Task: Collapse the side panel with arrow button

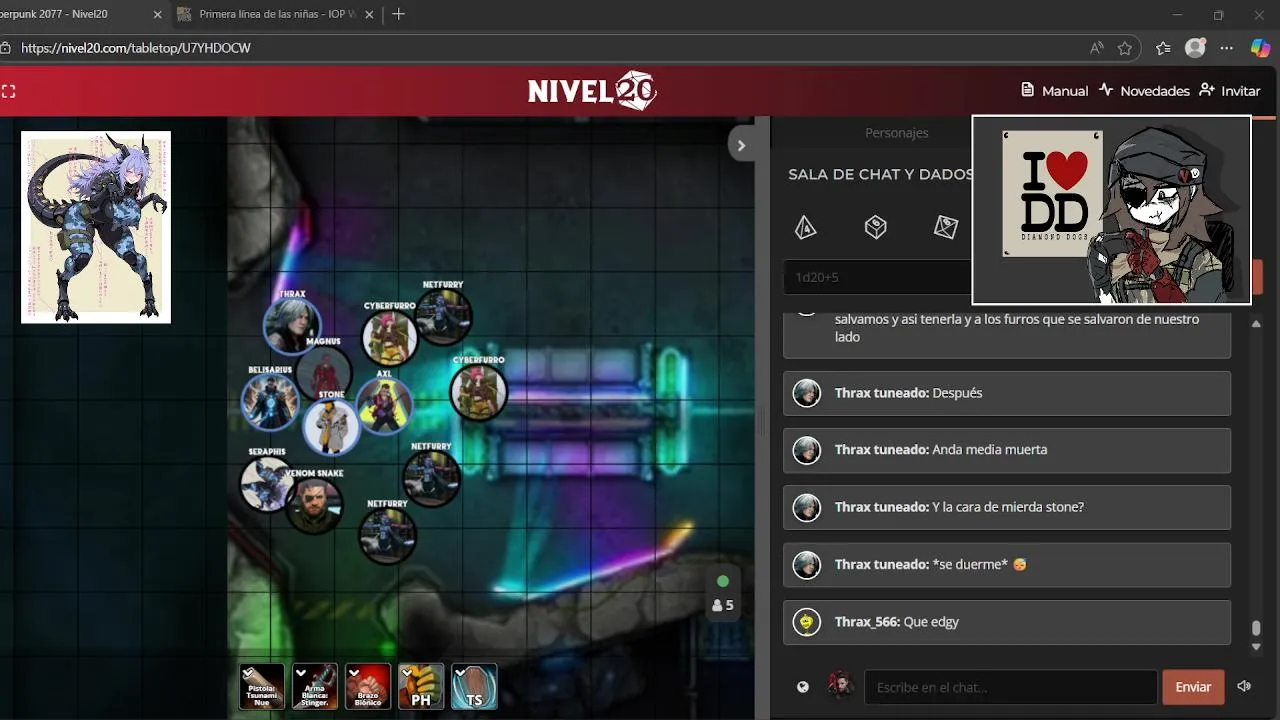Action: coord(741,145)
